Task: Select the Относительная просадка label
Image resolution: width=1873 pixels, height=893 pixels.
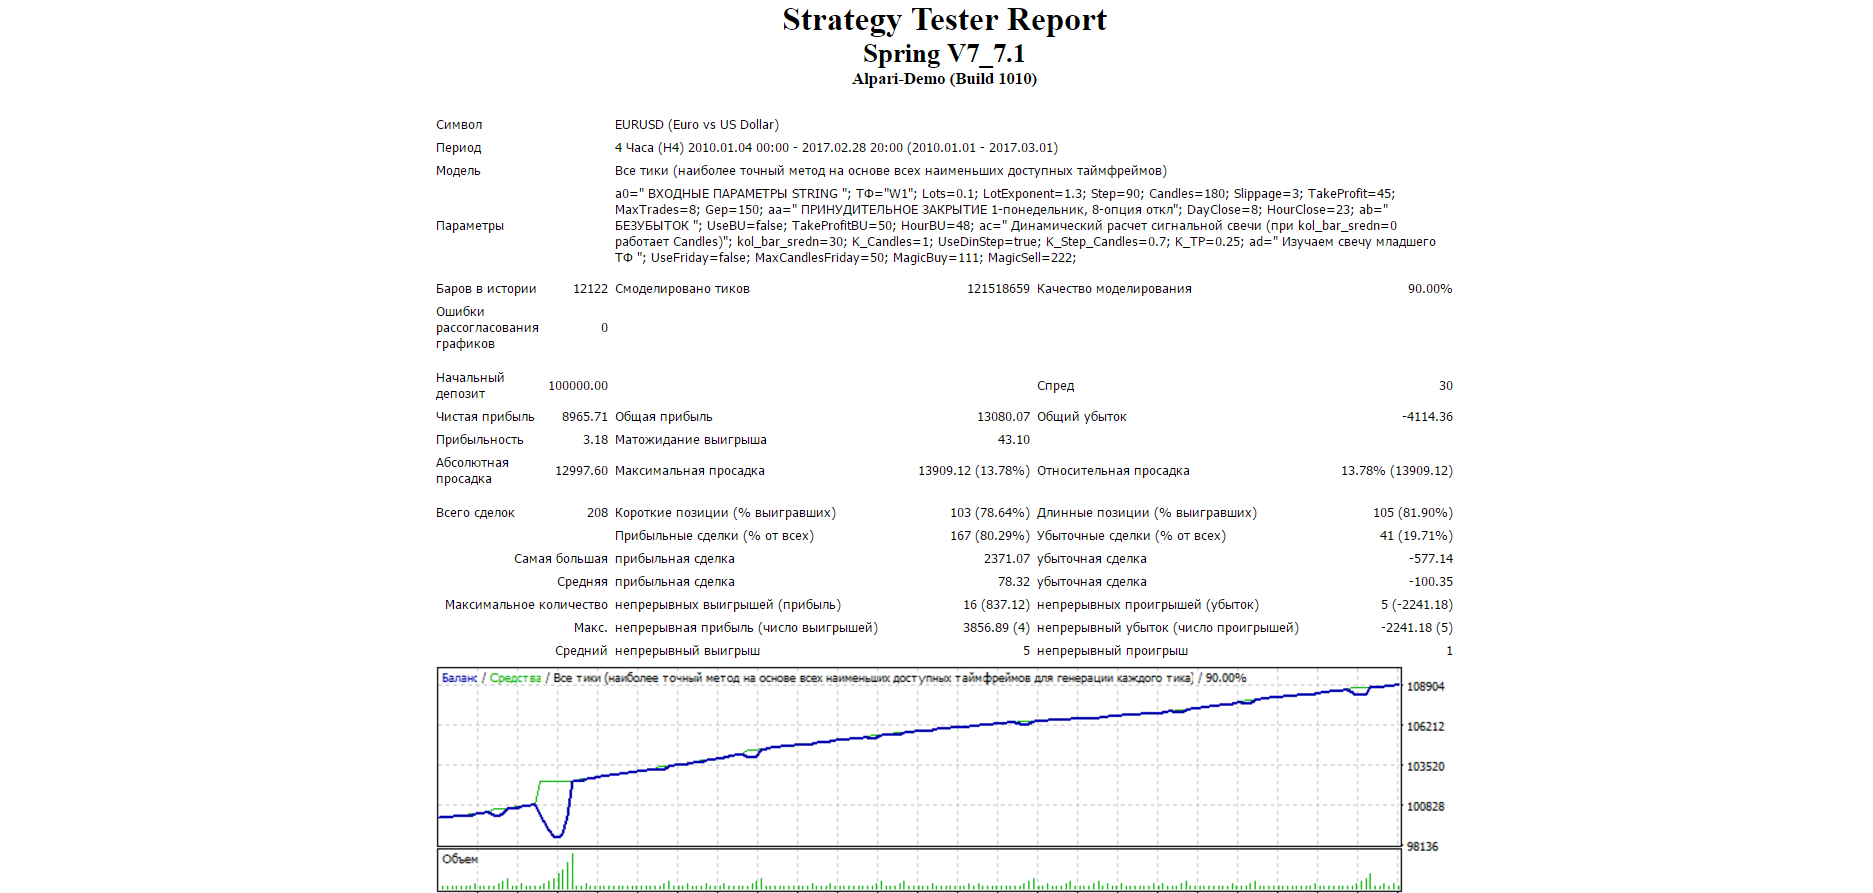Action: point(1113,471)
